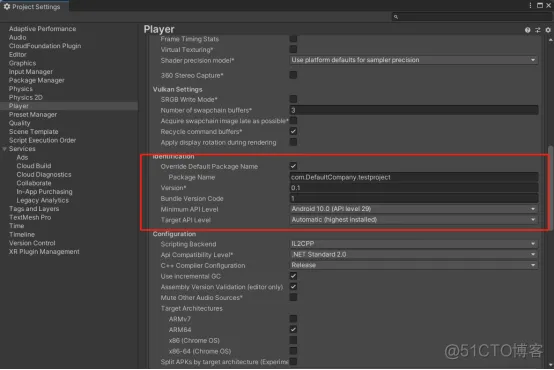Open Preset Manager settings
The height and width of the screenshot is (370, 554).
tap(33, 114)
